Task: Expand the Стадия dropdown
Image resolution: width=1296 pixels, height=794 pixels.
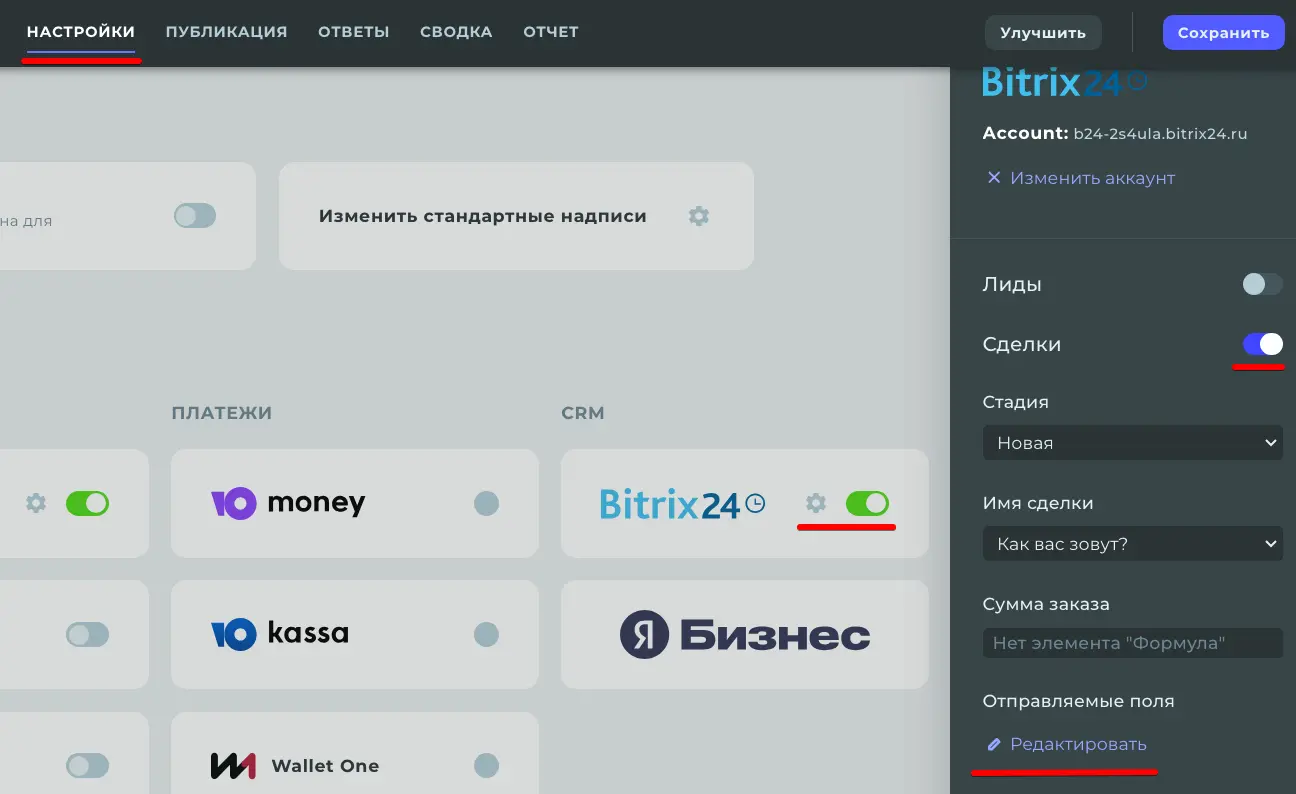Action: [1132, 443]
